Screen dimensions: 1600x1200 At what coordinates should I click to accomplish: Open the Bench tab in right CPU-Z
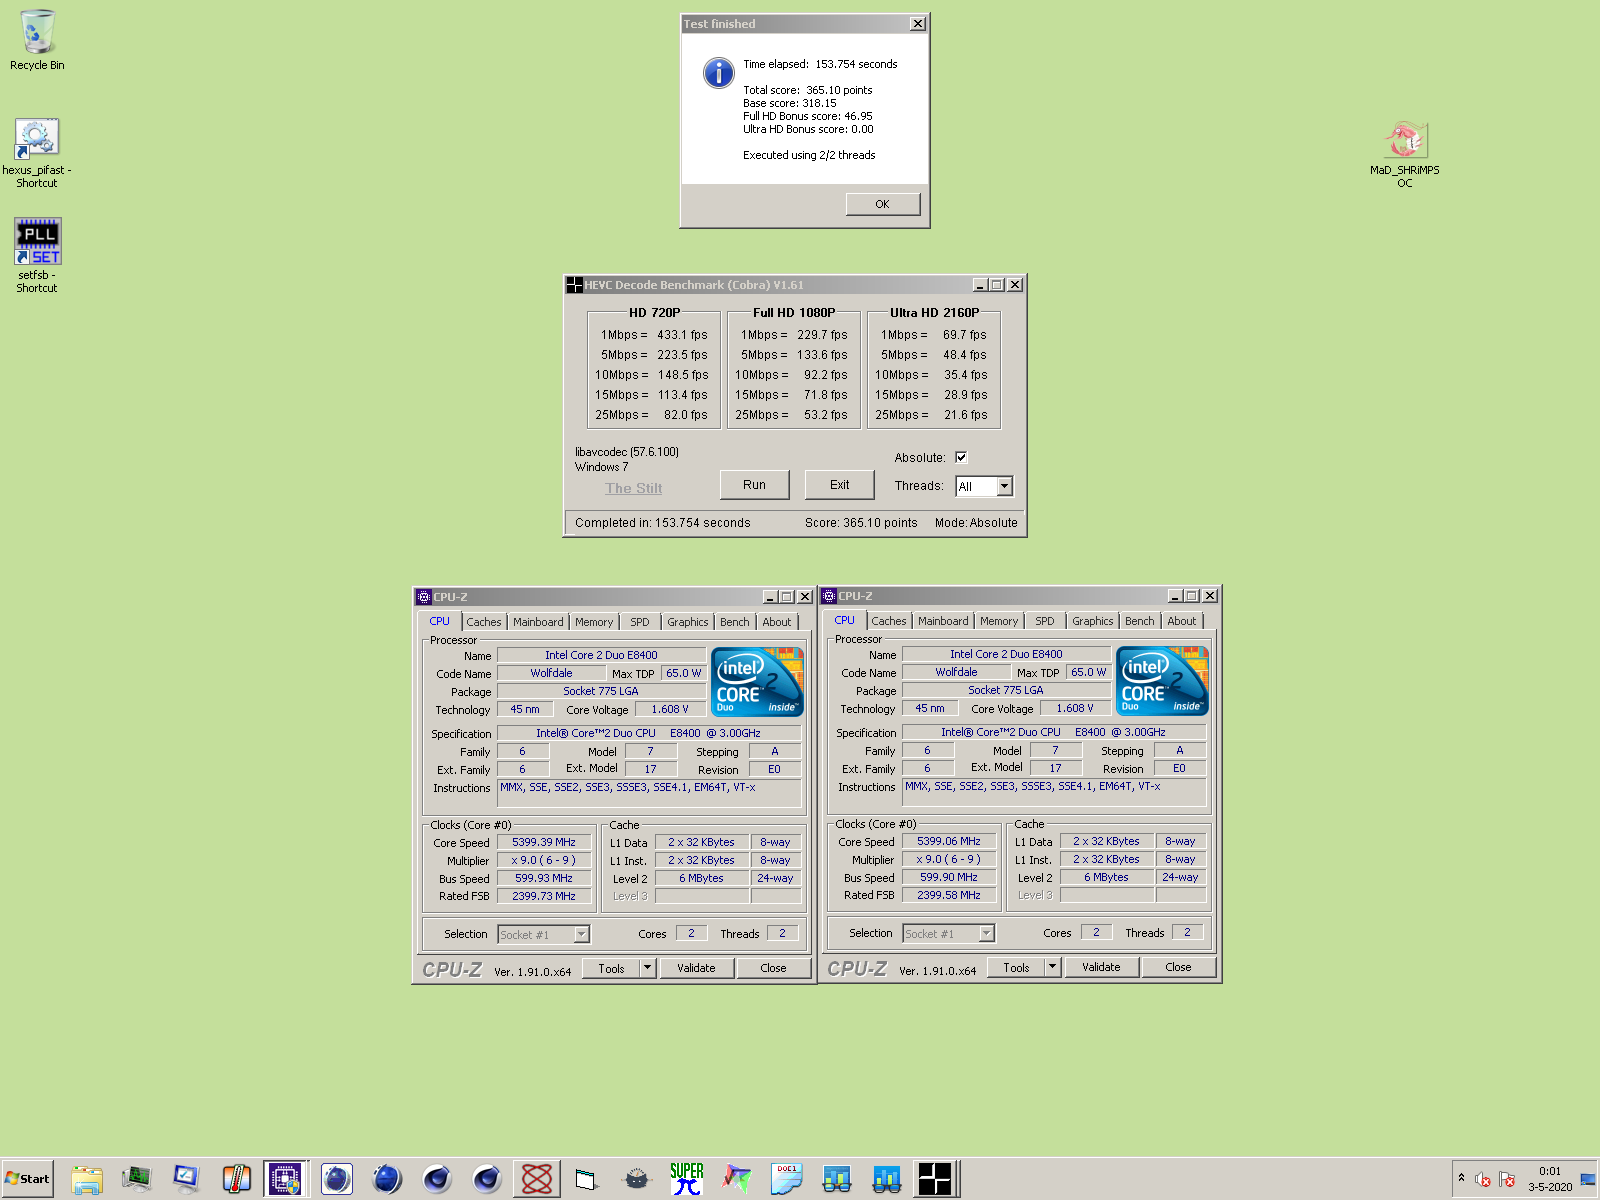click(x=1140, y=621)
